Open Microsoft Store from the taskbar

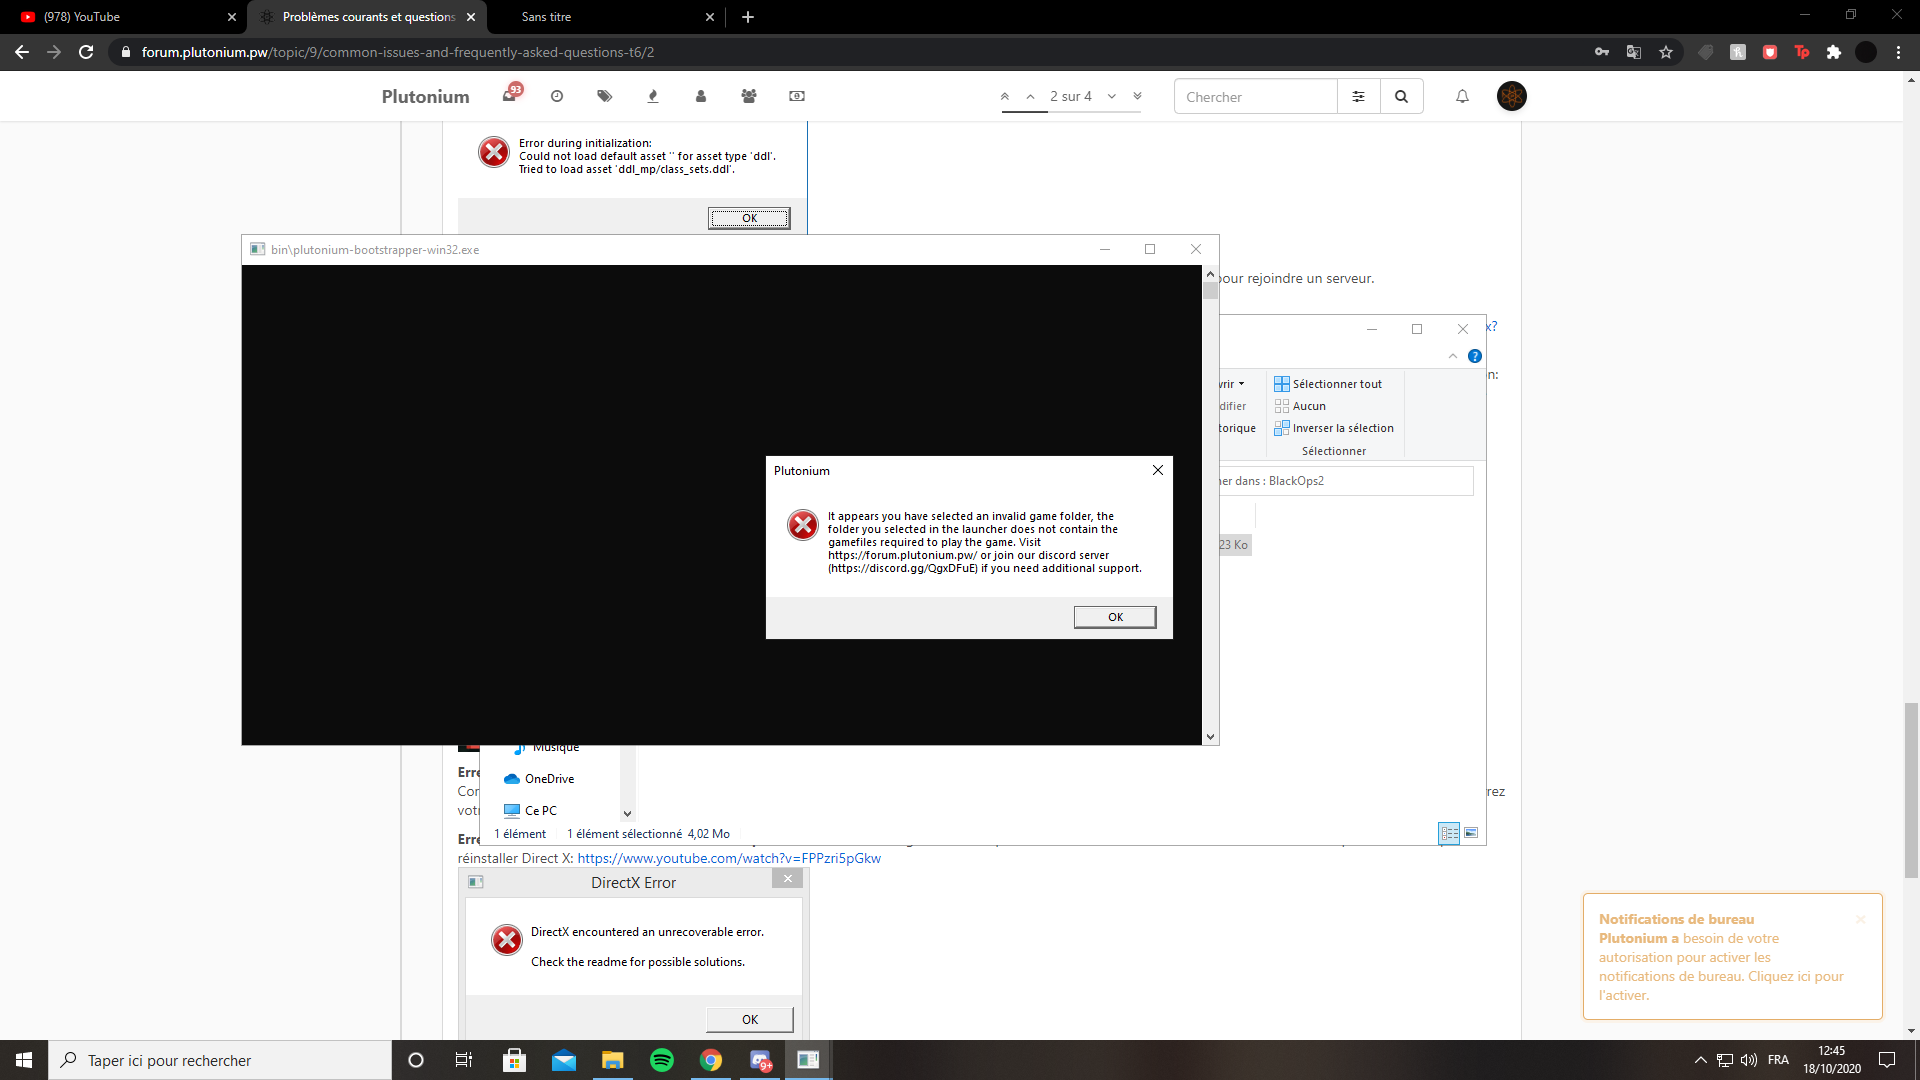(x=514, y=1060)
